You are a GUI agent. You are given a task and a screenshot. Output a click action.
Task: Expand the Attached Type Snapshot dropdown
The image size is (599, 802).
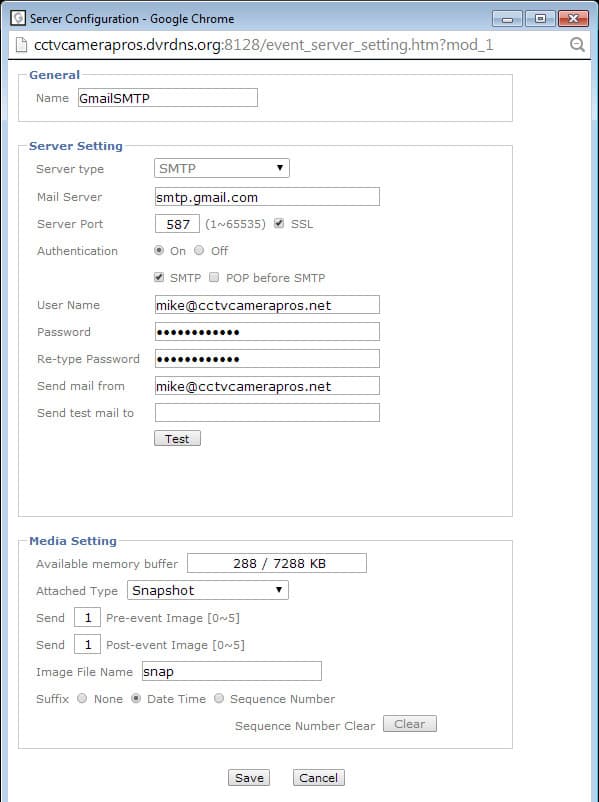(208, 590)
